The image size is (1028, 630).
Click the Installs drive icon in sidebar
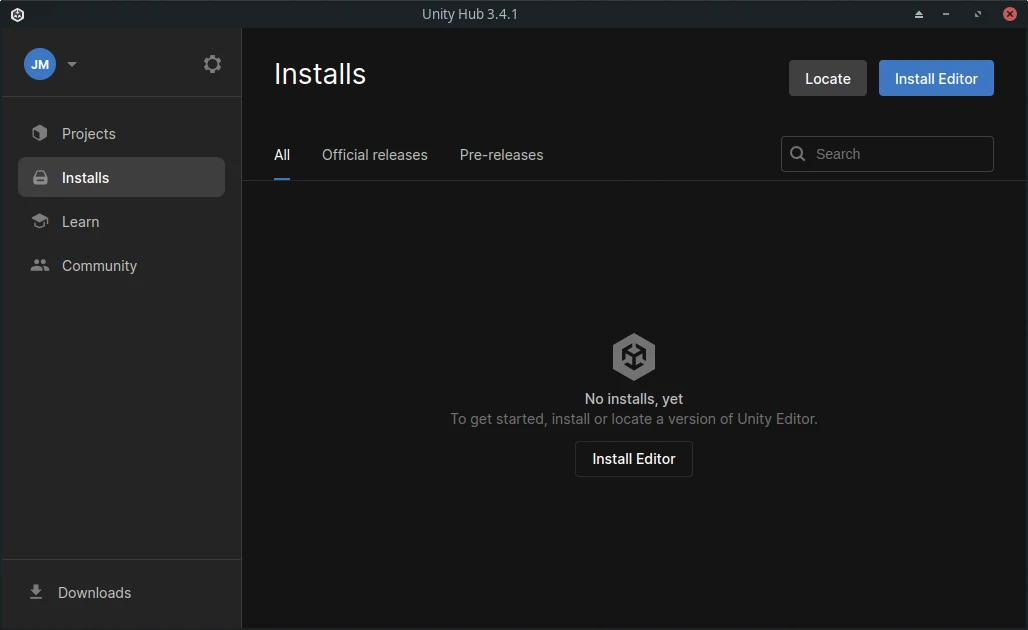(40, 178)
